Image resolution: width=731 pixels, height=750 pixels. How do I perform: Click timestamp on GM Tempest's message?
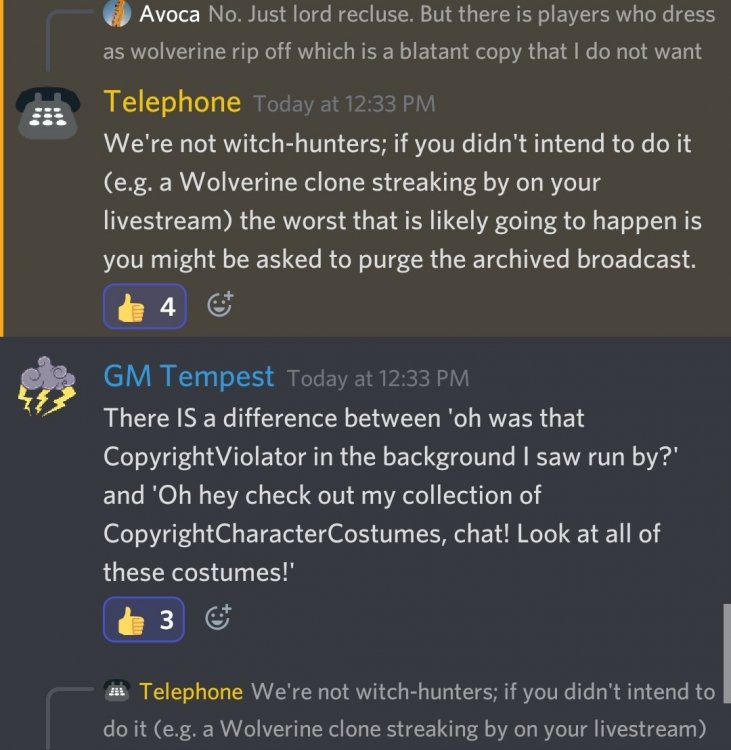tap(378, 378)
